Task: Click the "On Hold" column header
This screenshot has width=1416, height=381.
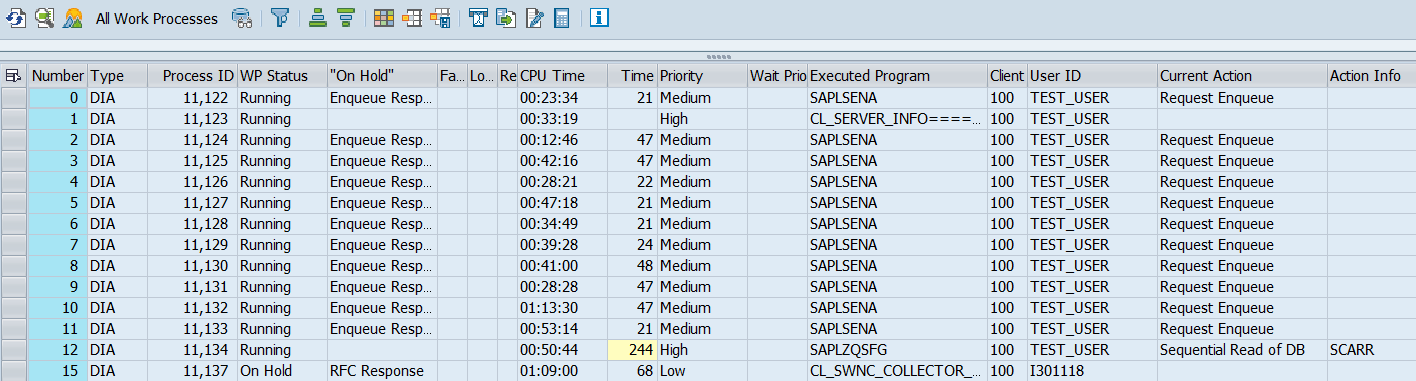Action: point(382,76)
